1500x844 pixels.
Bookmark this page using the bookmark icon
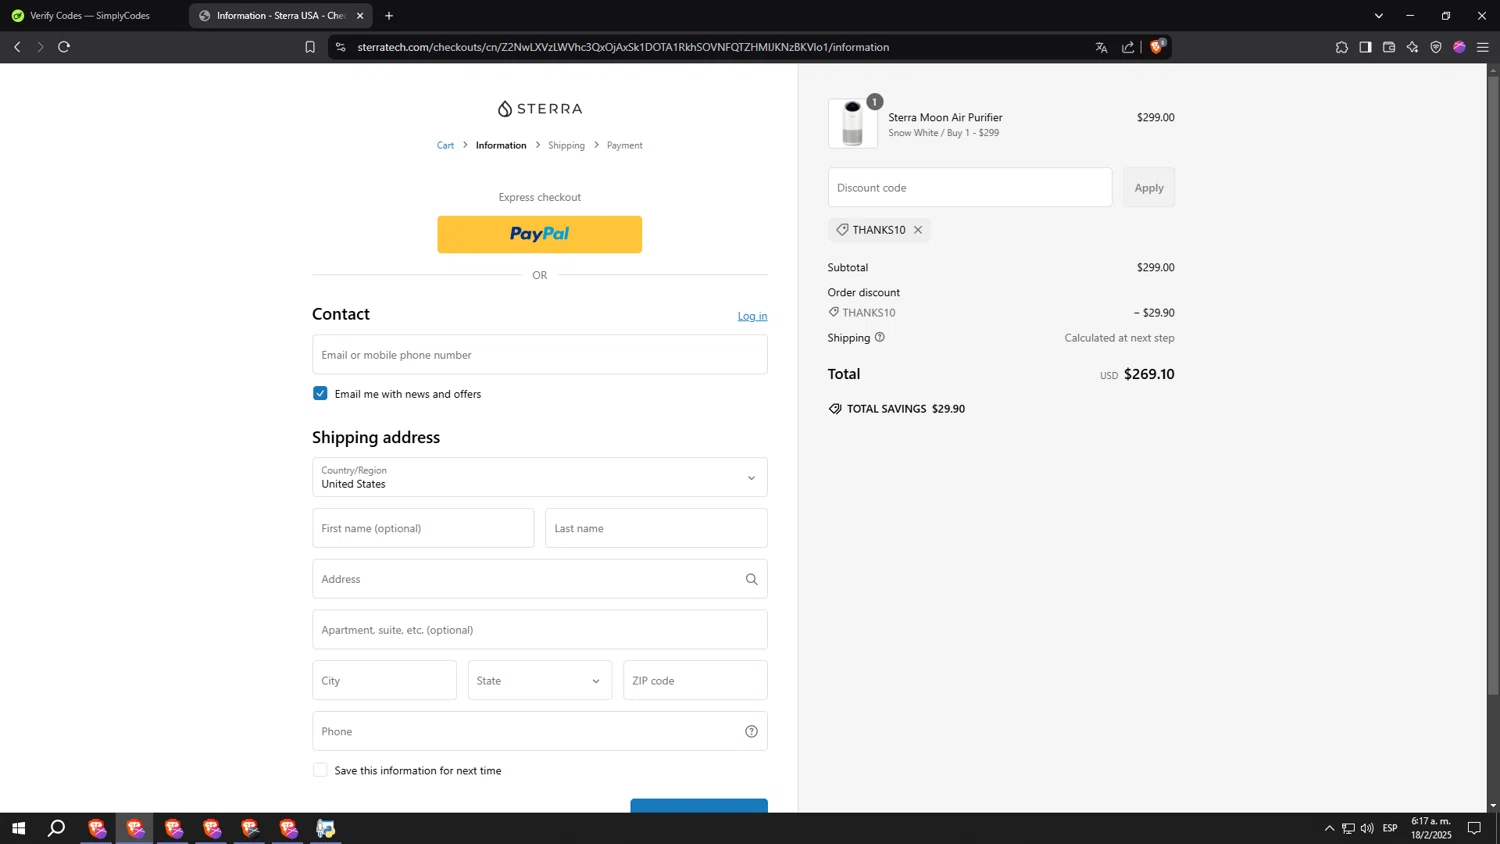310,47
